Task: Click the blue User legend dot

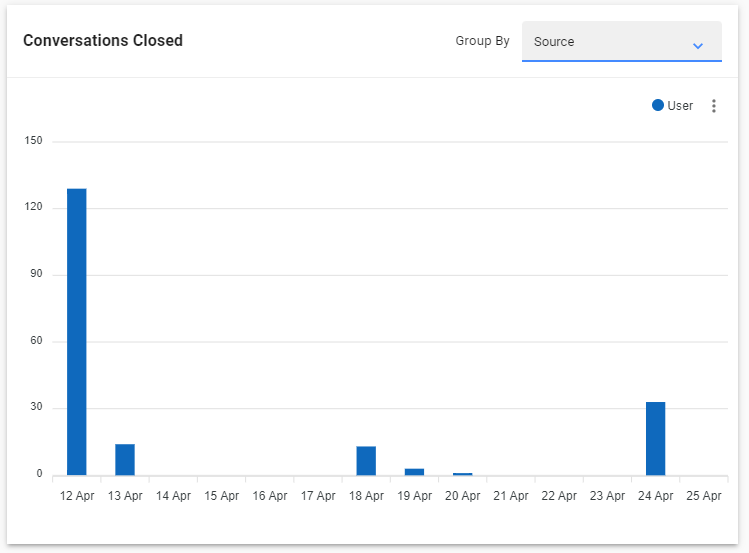Action: pos(658,106)
